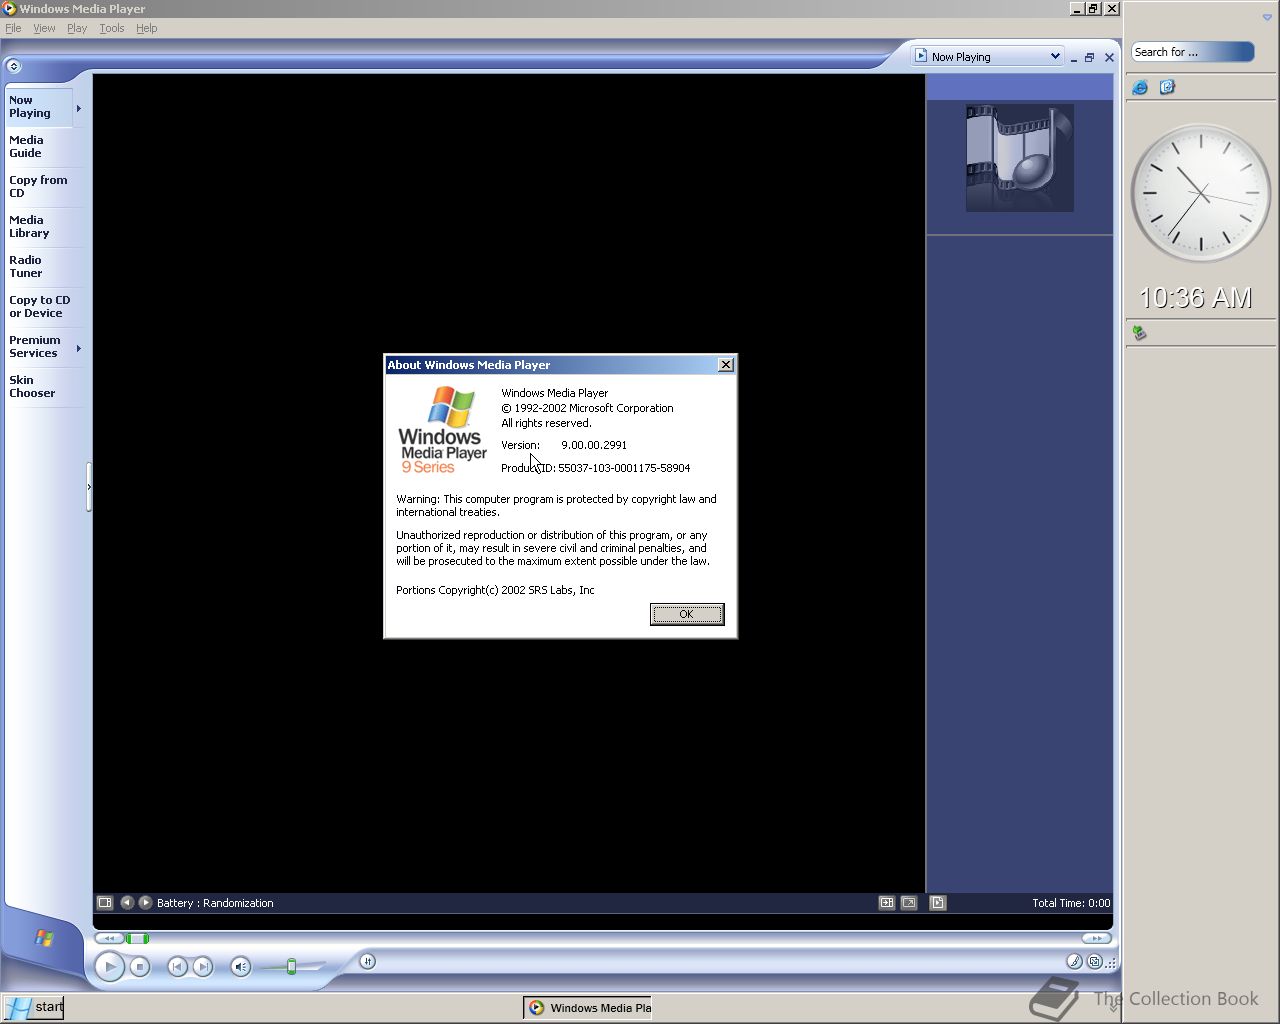Switch to Radio Tuner
Screen dimensions: 1280x1024
pyautogui.click(x=44, y=267)
